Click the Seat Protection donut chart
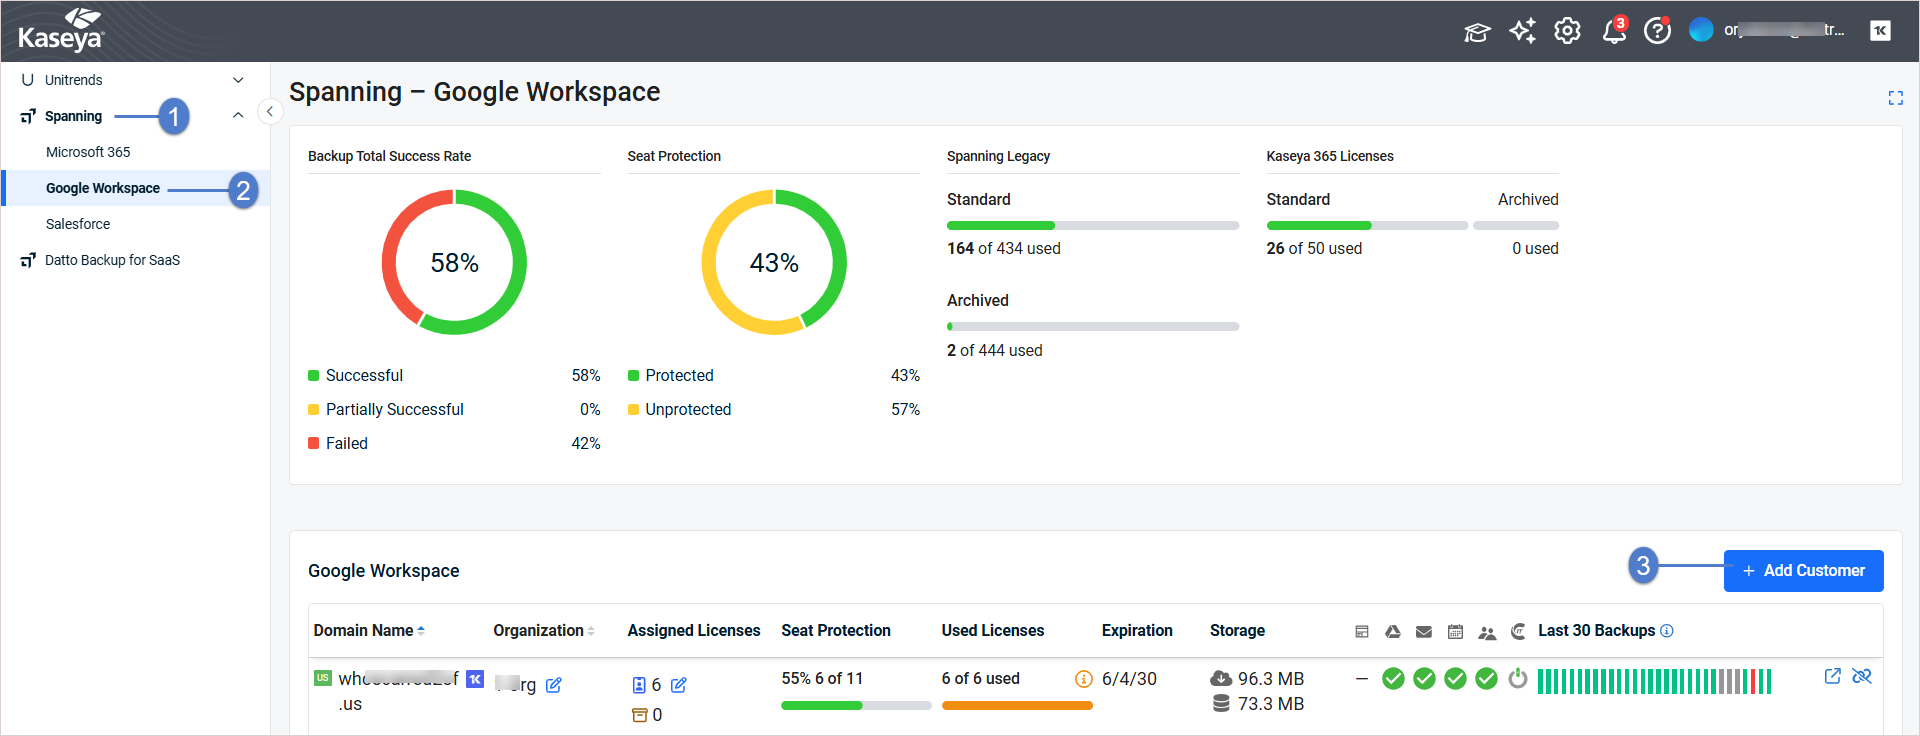The image size is (1920, 736). point(774,262)
